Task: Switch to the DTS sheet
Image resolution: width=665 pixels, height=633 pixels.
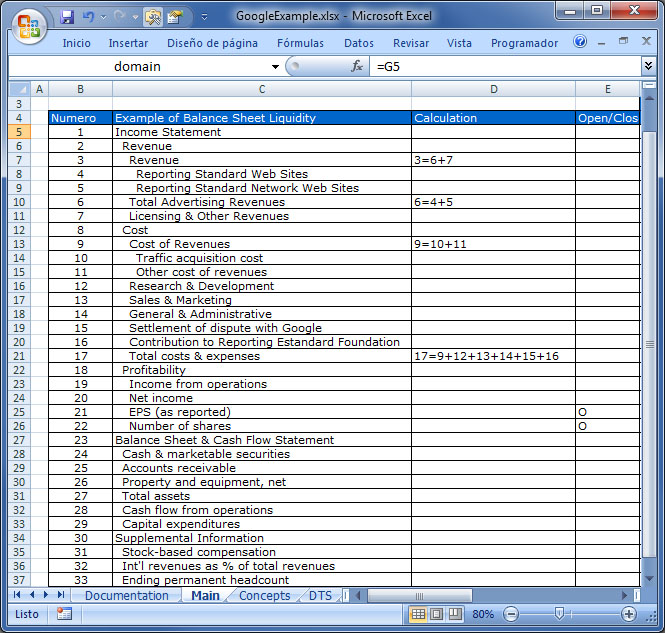Action: click(320, 596)
